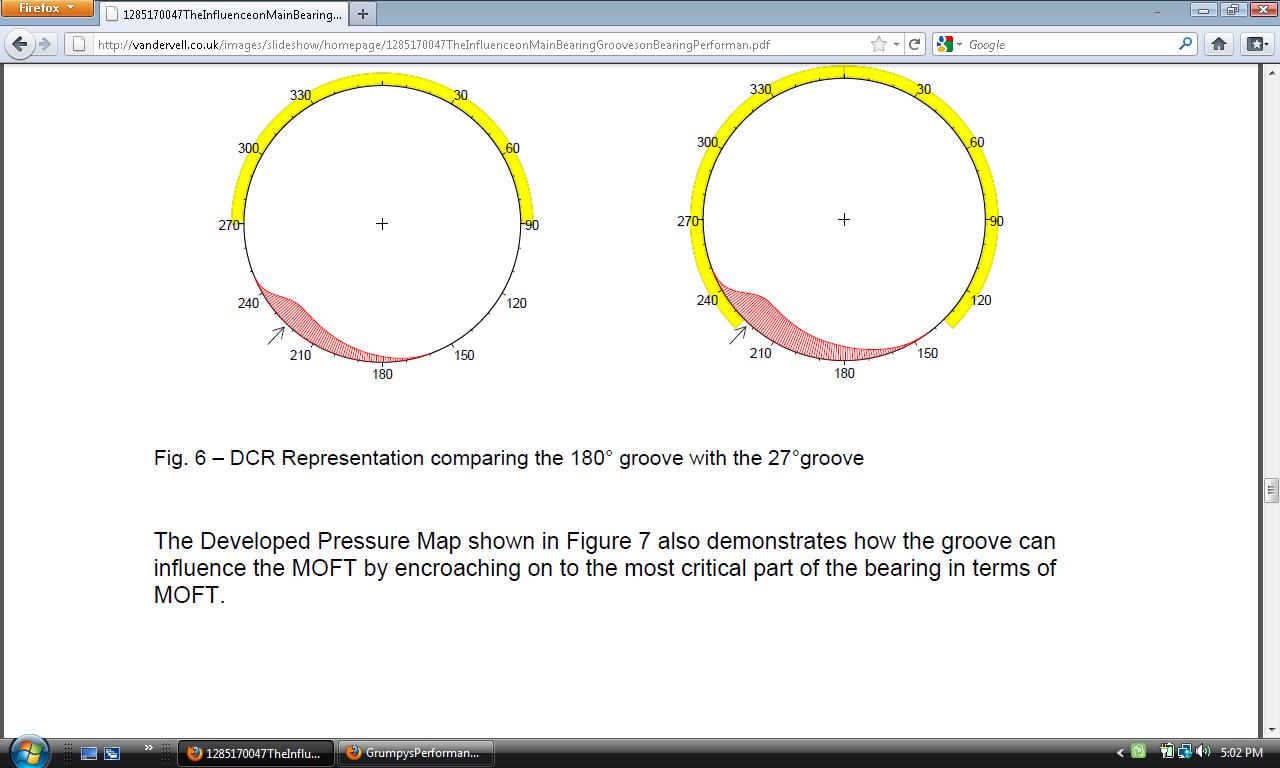Open the Windows Start menu
Viewport: 1280px width, 768px height.
tap(28, 751)
